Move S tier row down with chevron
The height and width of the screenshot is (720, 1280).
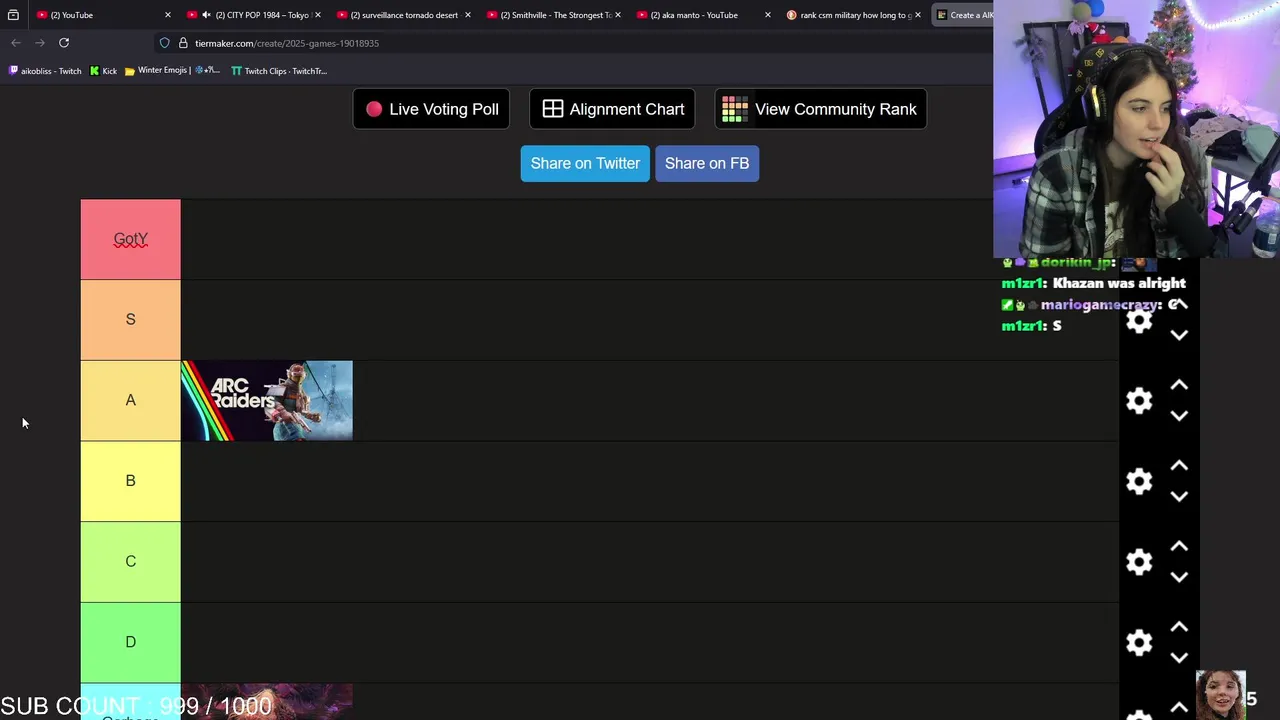(1179, 335)
